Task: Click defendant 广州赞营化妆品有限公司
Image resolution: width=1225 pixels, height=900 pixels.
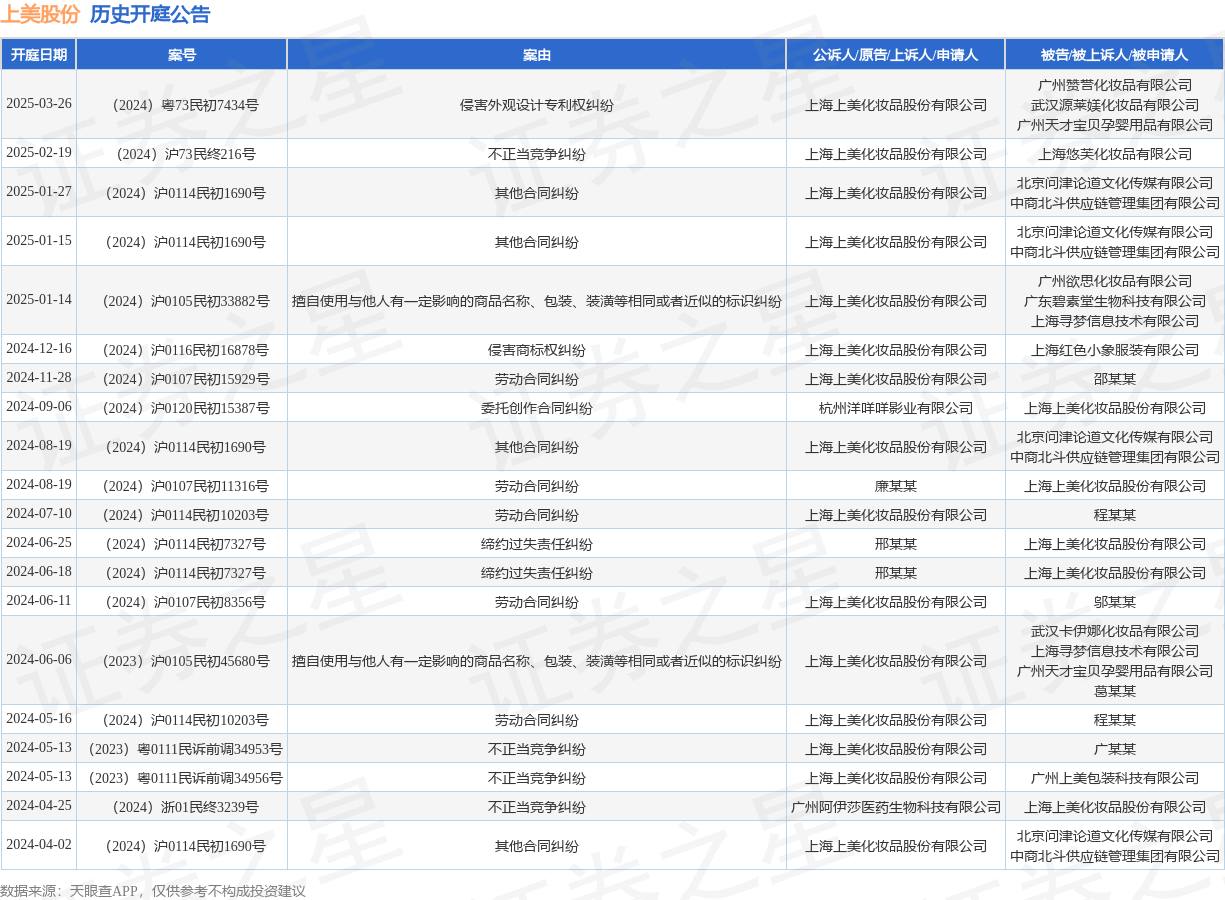Action: tap(1115, 85)
